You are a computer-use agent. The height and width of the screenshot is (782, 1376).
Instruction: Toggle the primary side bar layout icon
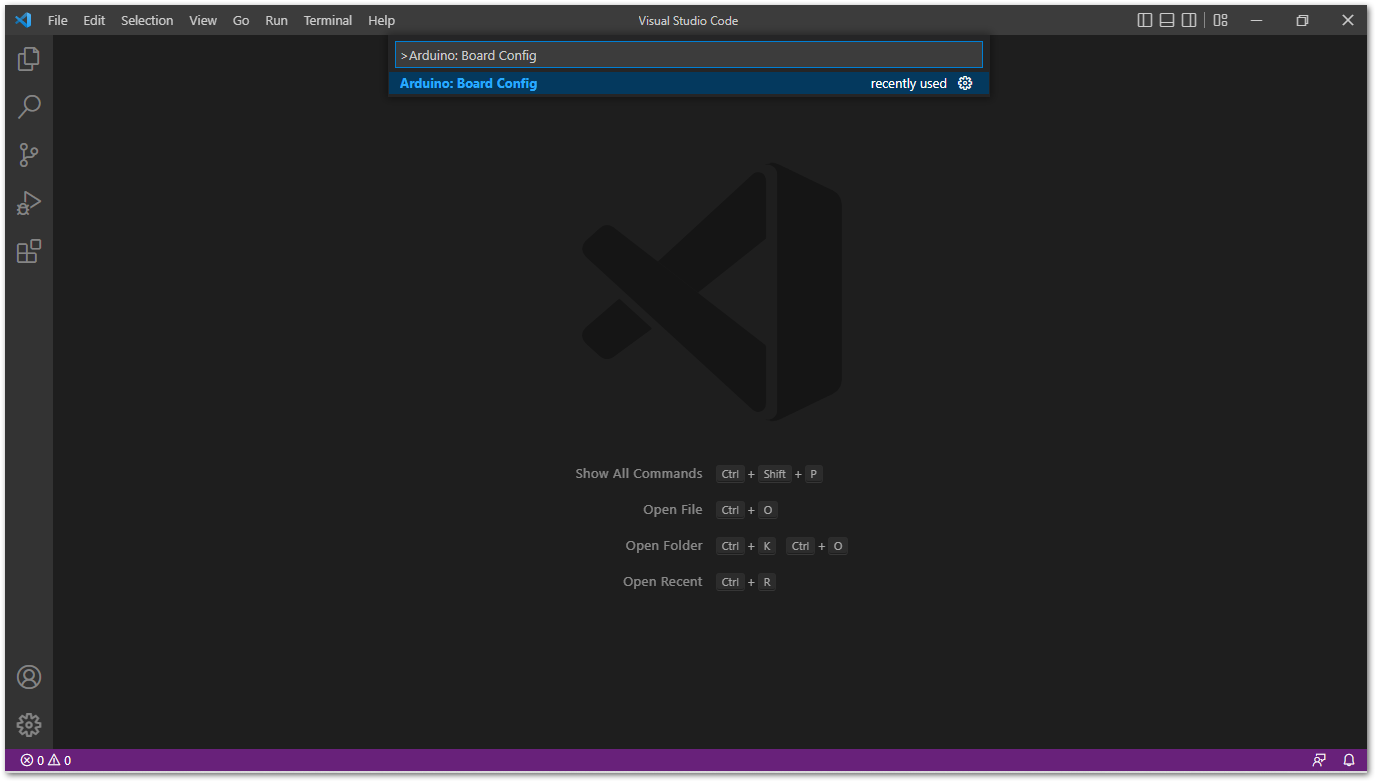coord(1145,20)
